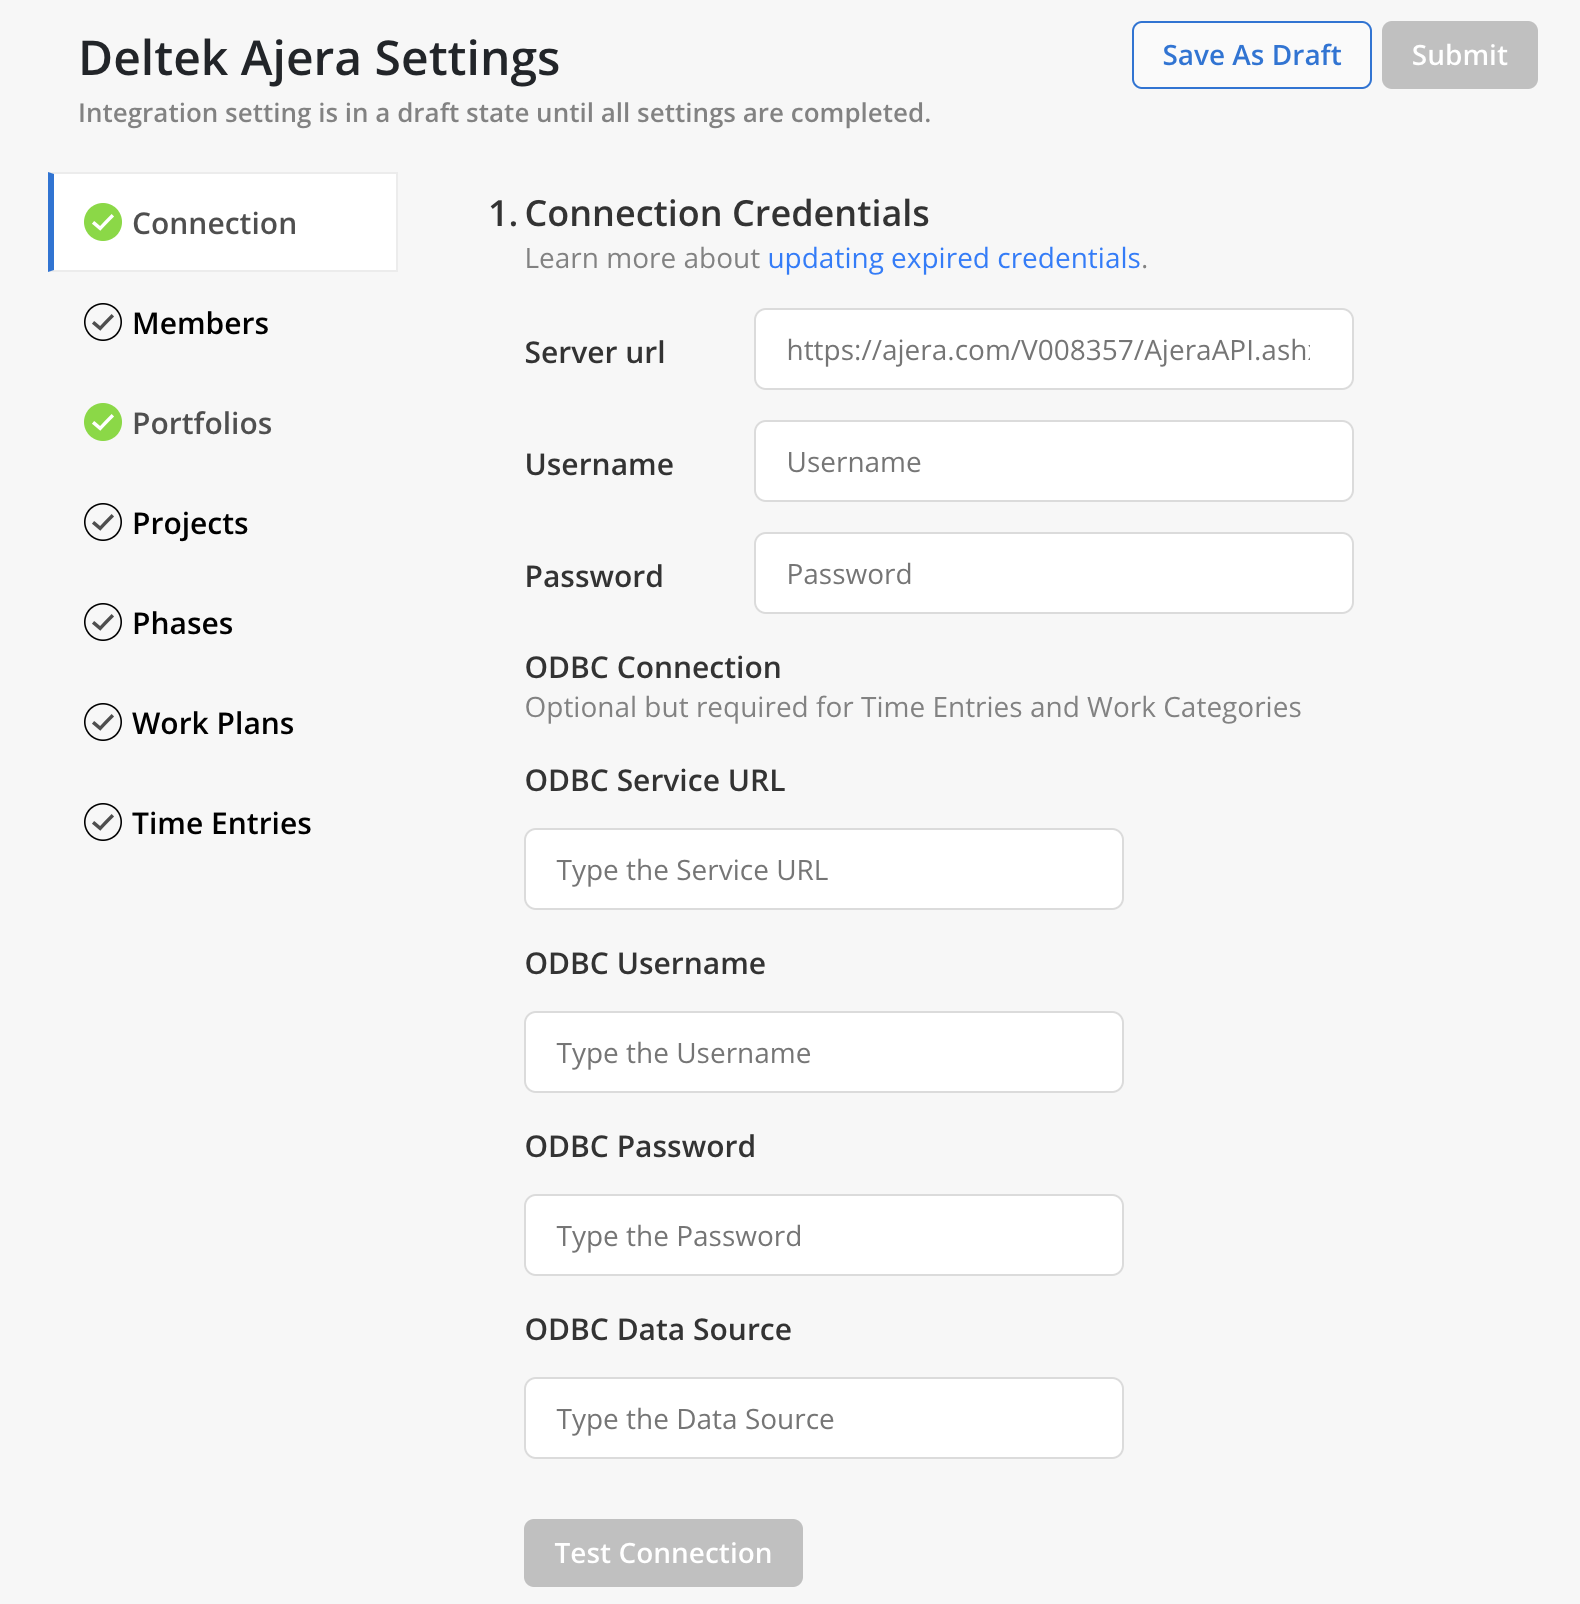Focus the Server url field
The image size is (1580, 1604).
pyautogui.click(x=1053, y=349)
